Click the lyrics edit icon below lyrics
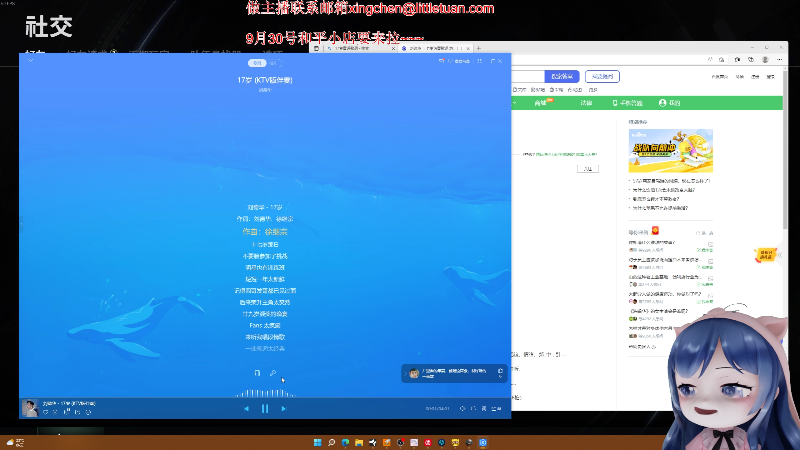The image size is (800, 450). click(273, 373)
